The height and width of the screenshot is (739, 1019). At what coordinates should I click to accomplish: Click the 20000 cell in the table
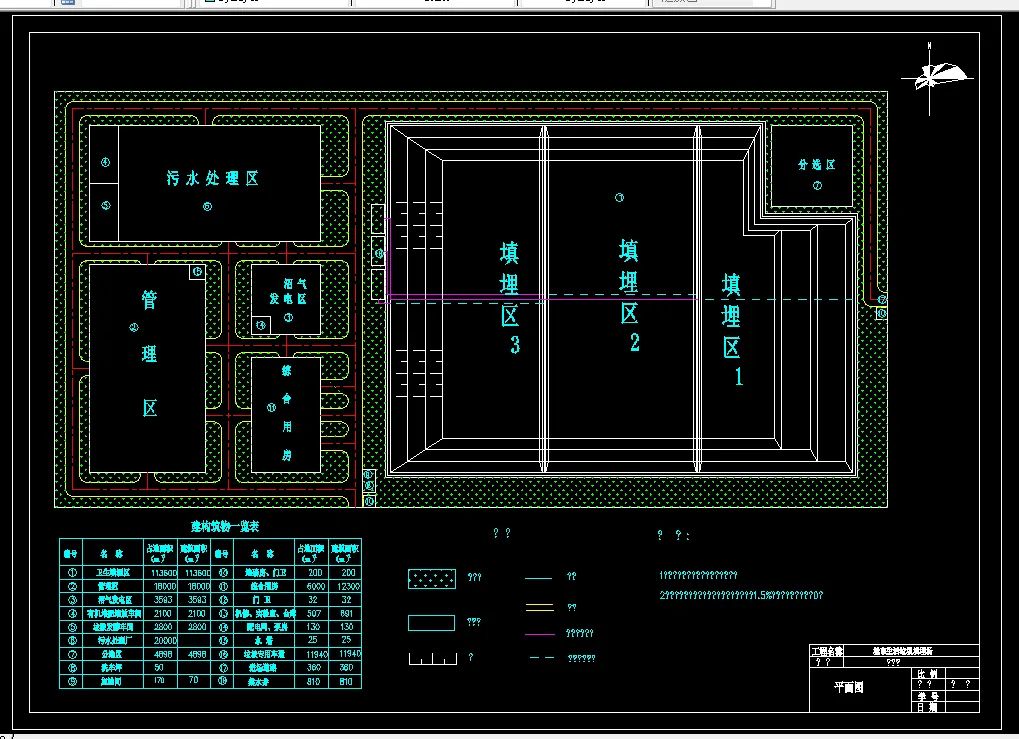point(163,640)
